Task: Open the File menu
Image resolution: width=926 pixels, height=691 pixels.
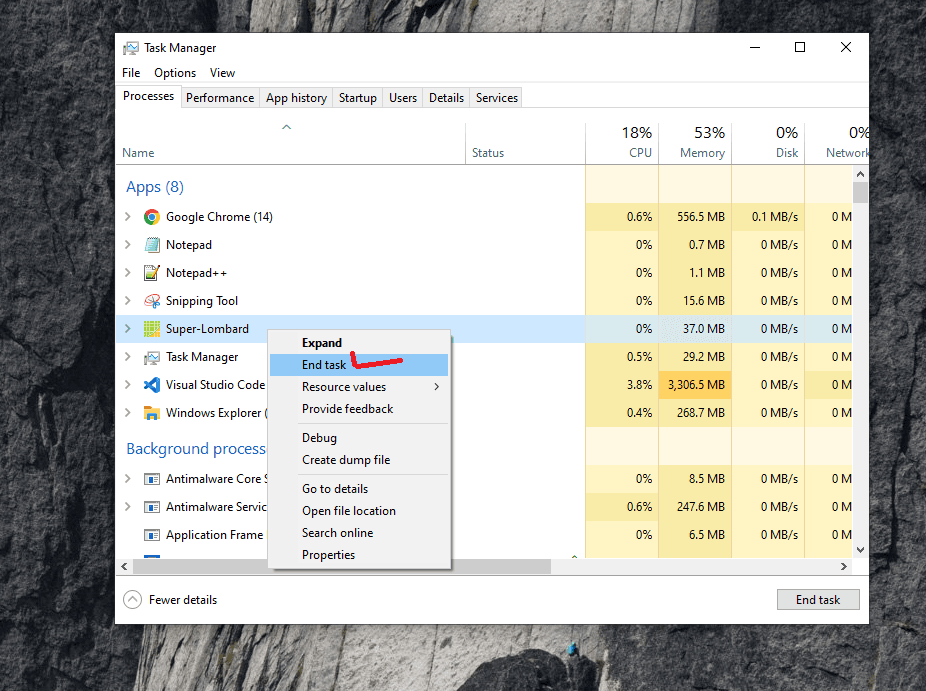Action: [x=131, y=73]
